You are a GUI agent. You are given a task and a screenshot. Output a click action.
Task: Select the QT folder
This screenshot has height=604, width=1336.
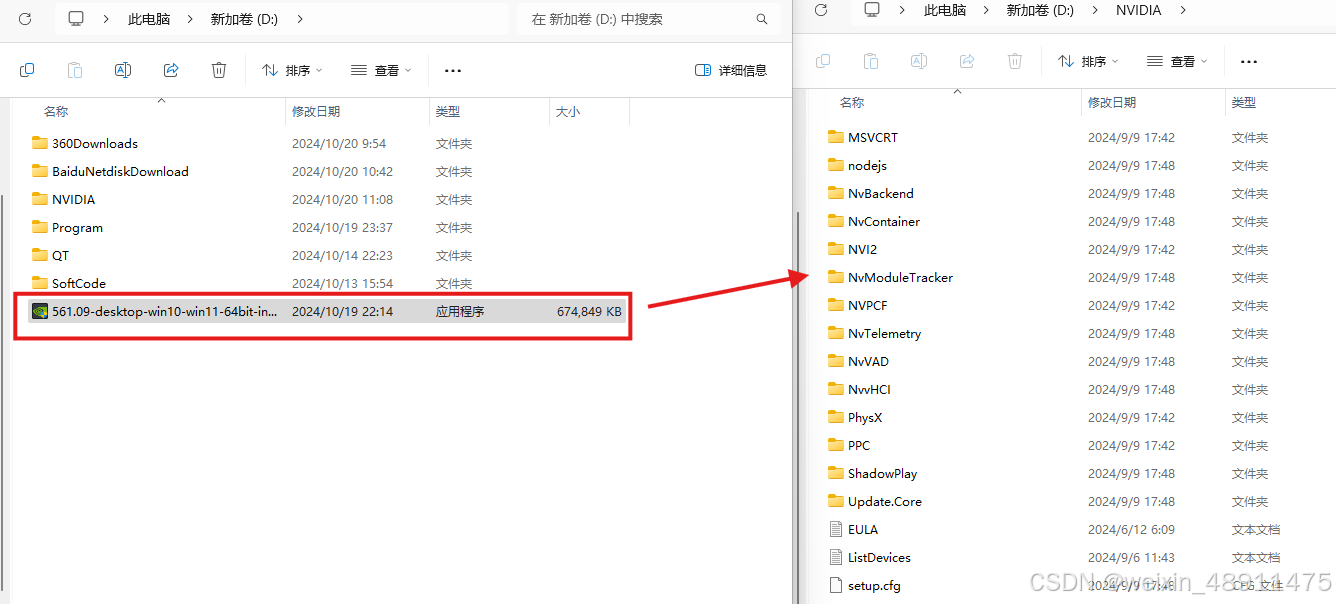click(61, 255)
